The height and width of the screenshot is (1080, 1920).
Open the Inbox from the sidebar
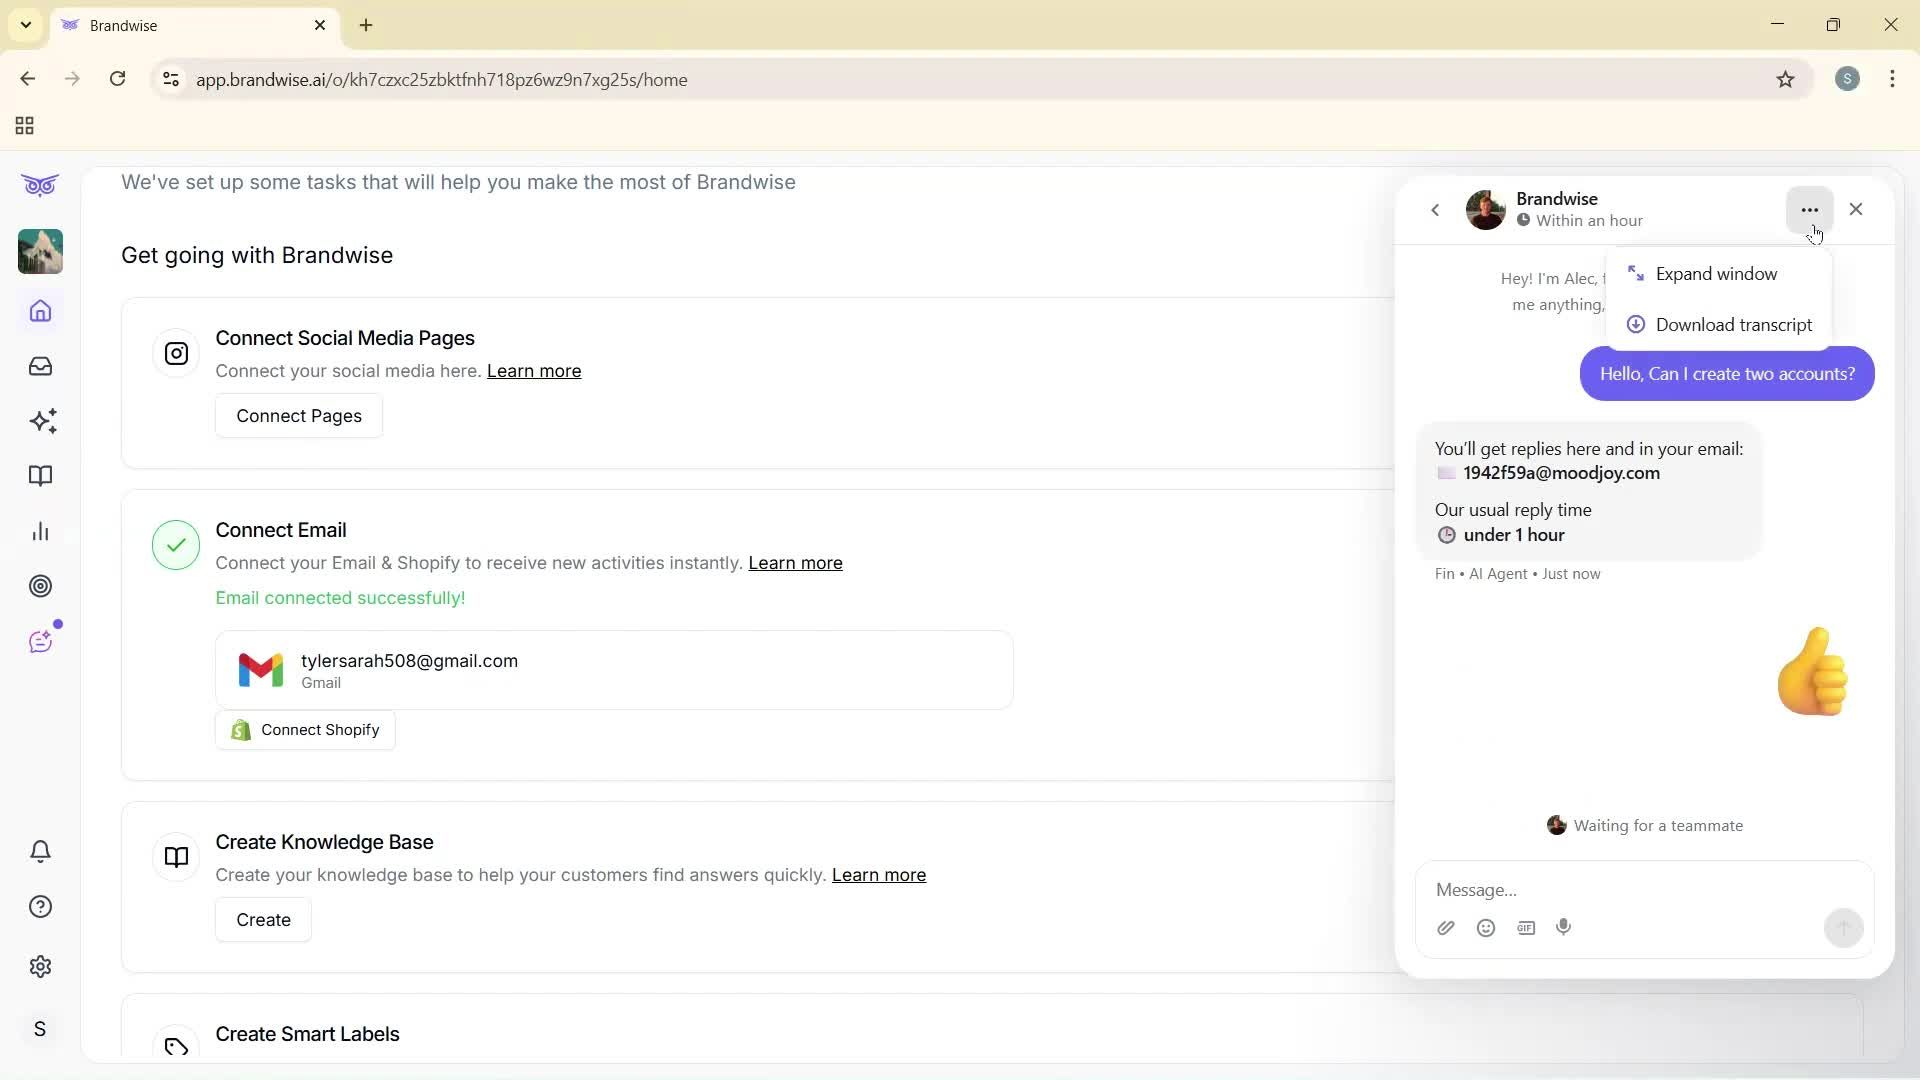coord(40,366)
